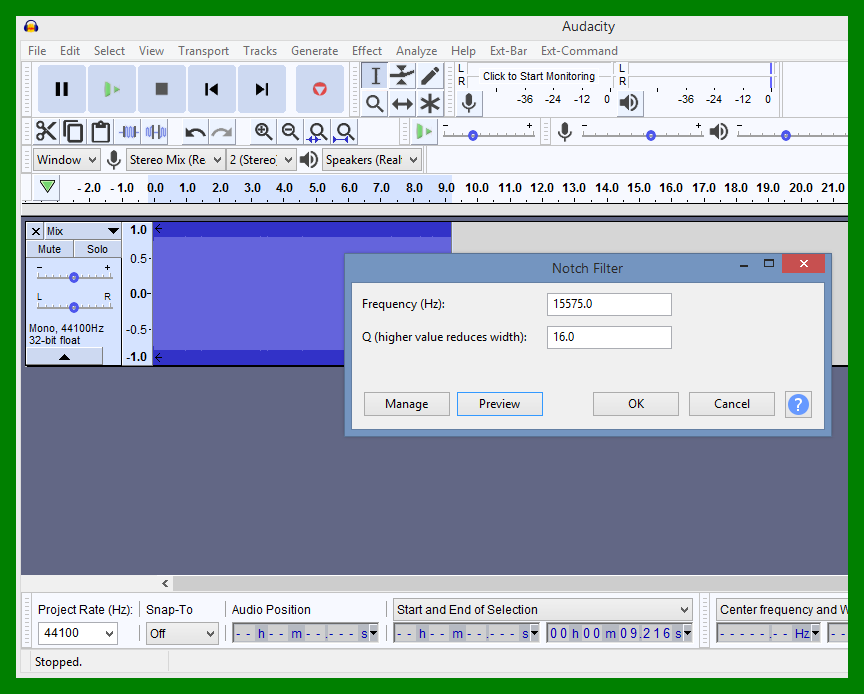Click the Trim audio icon
This screenshot has width=864, height=694.
tap(128, 132)
